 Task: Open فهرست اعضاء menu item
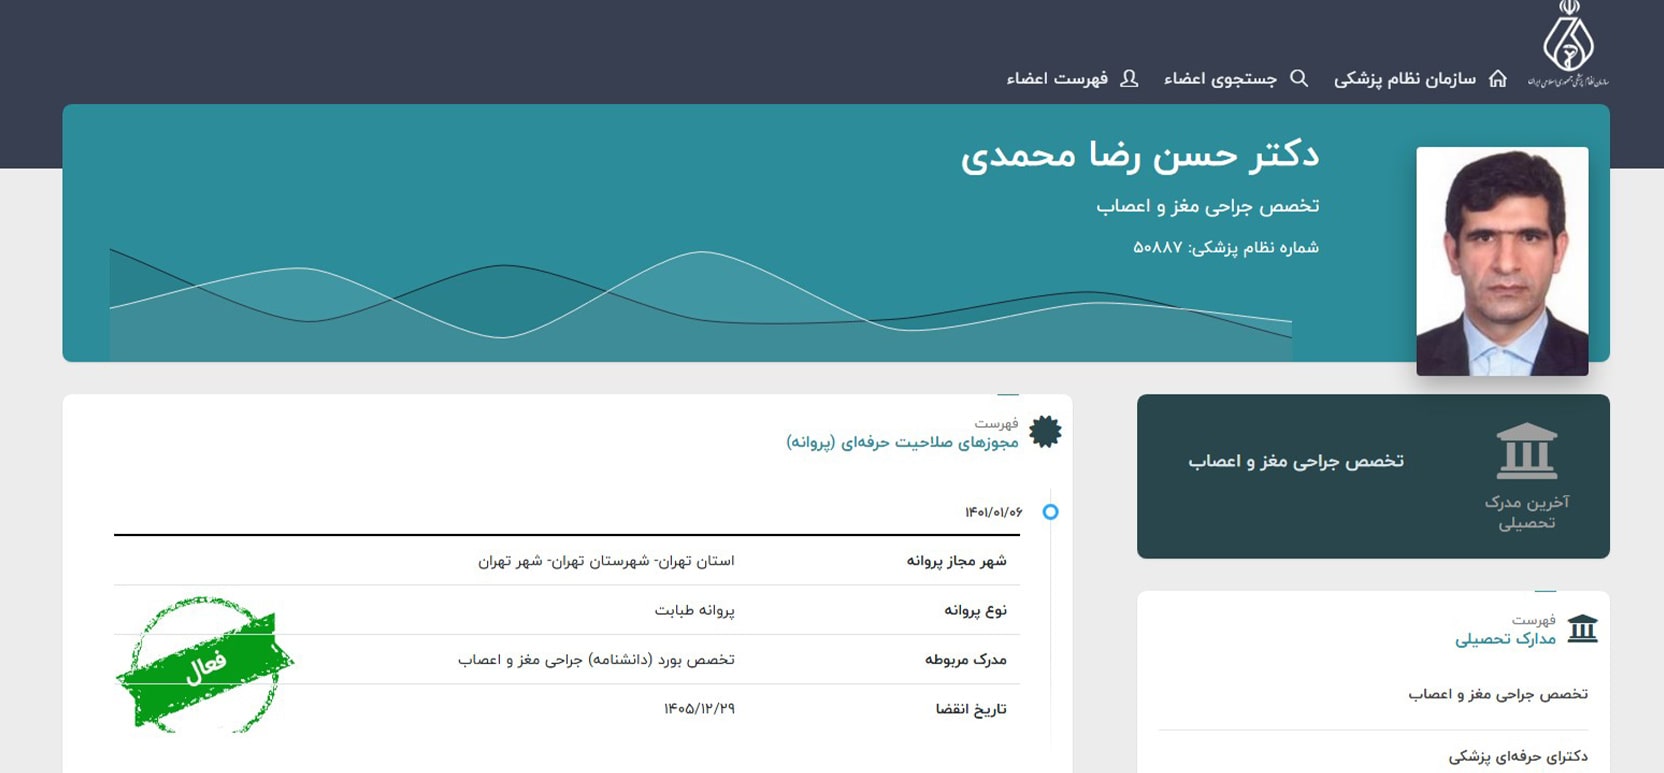tap(1057, 78)
